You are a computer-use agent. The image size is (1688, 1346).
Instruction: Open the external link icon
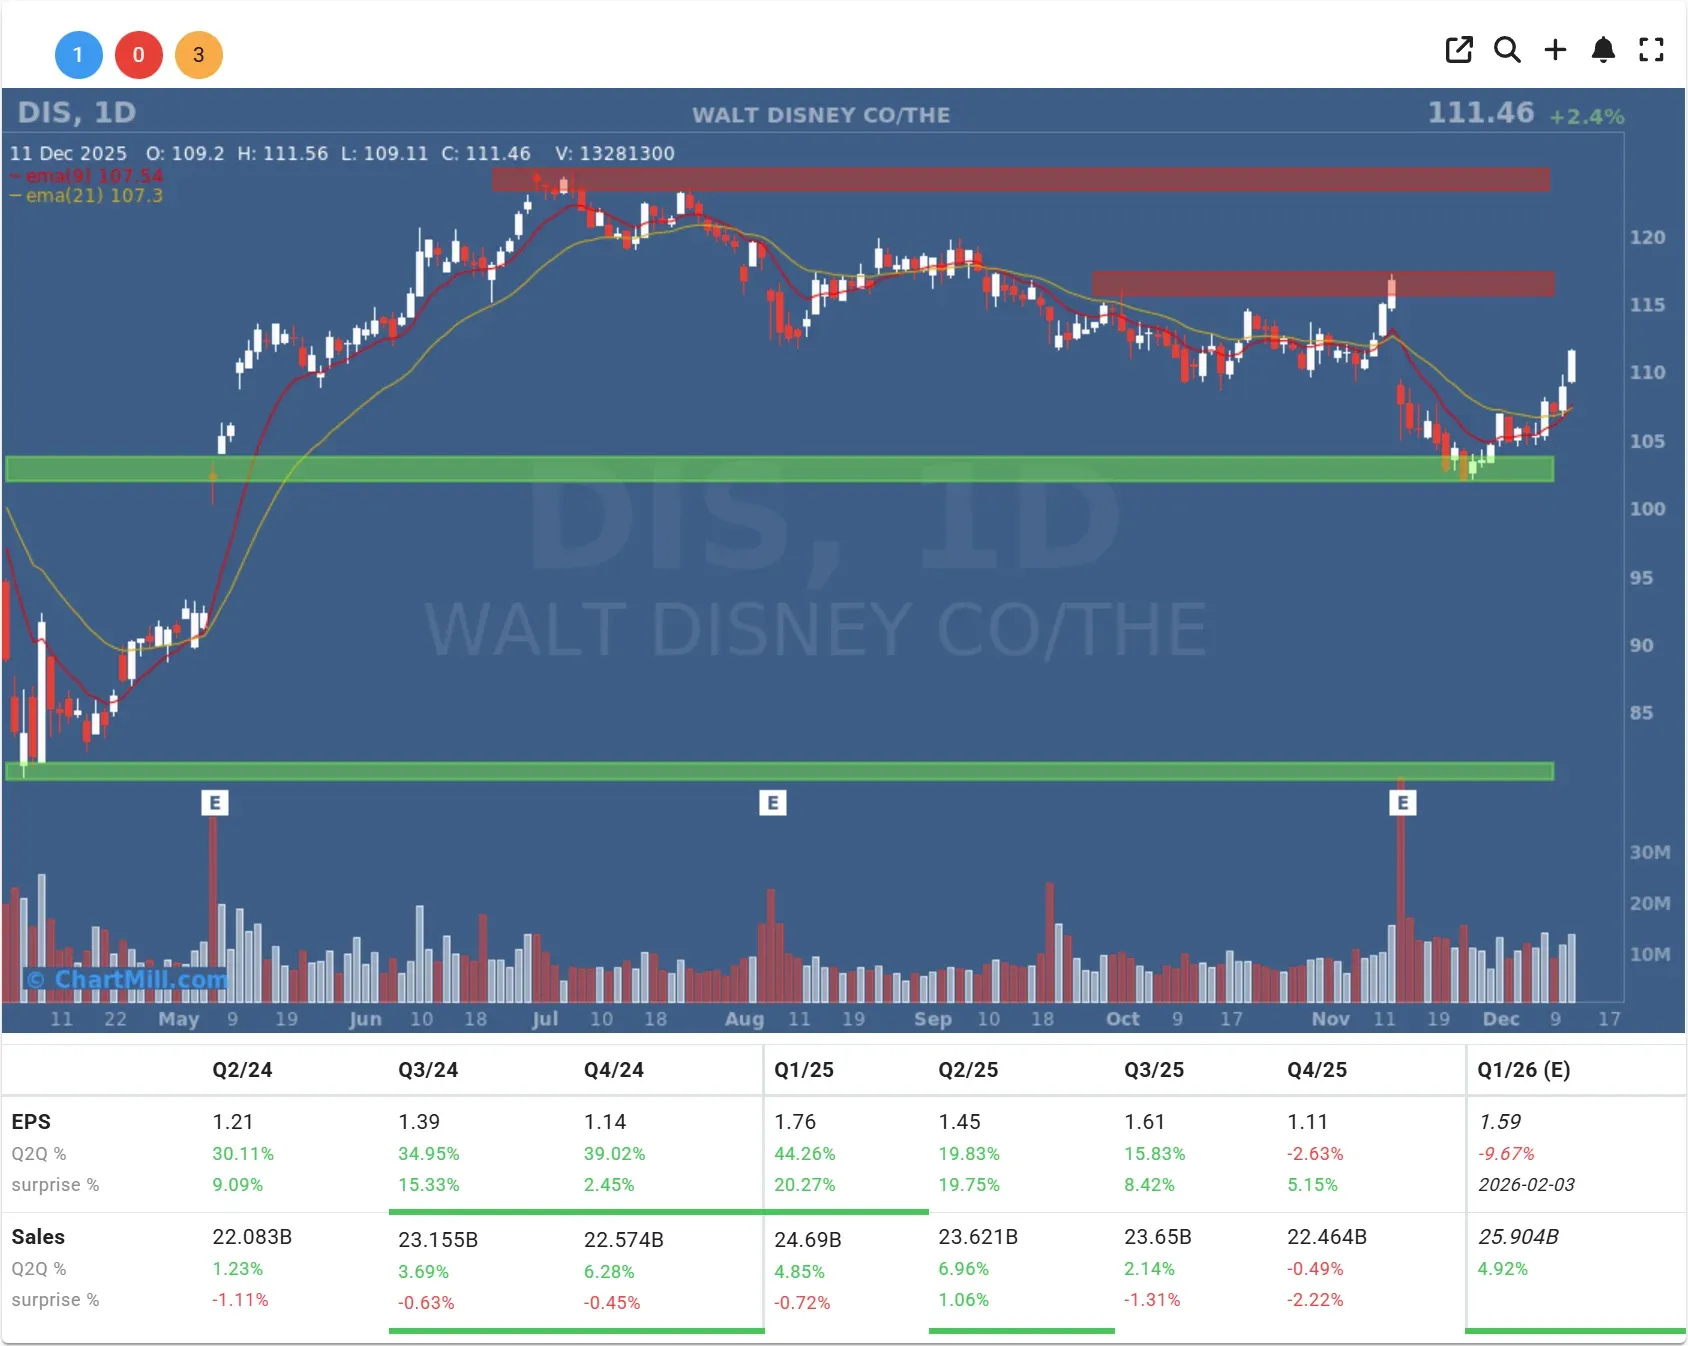tap(1459, 49)
